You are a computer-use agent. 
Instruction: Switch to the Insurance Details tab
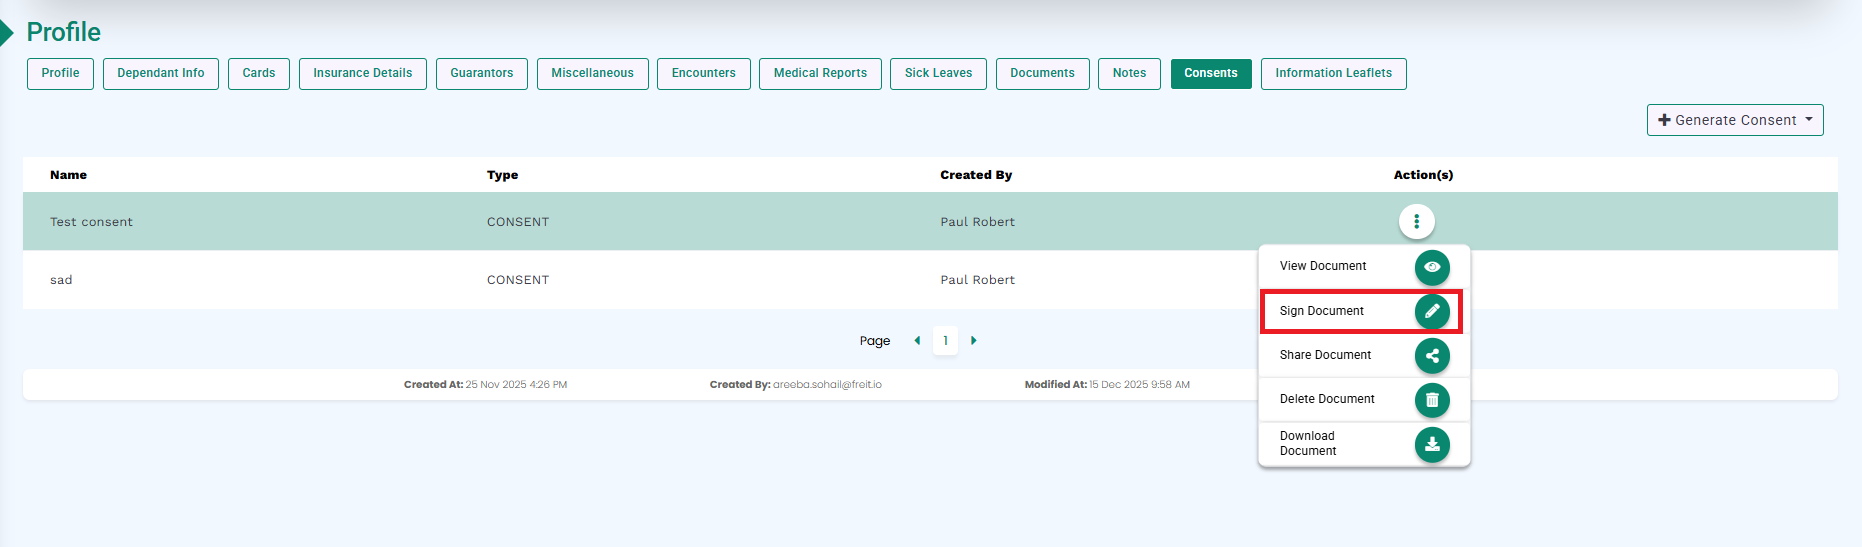362,73
